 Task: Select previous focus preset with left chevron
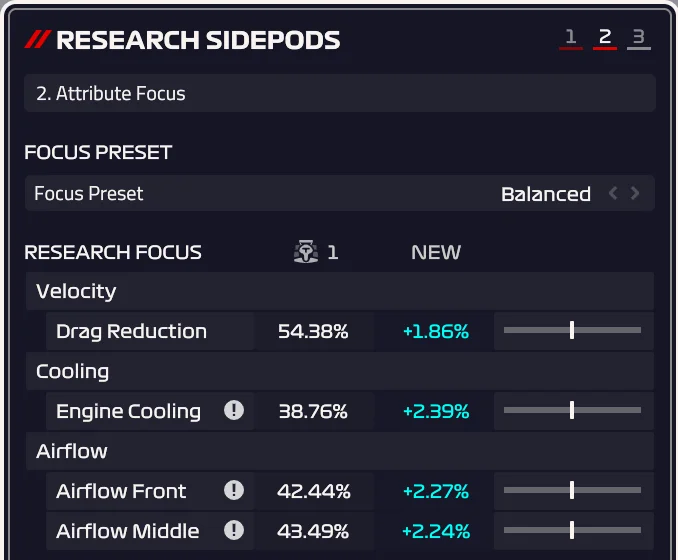point(613,193)
